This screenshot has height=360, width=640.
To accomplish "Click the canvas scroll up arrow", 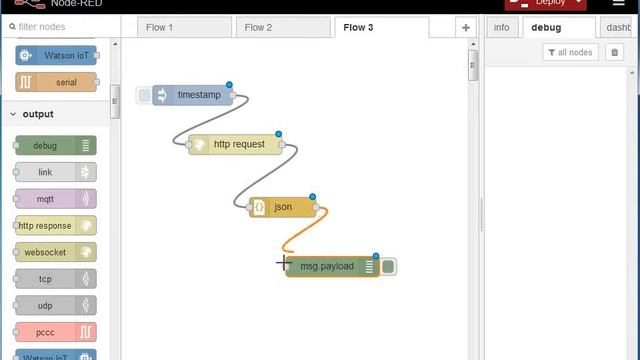I will click(x=473, y=44).
